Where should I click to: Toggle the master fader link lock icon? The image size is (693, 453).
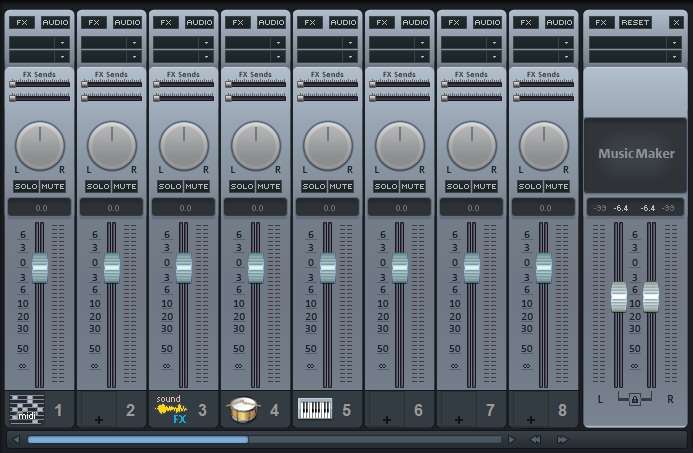click(x=635, y=400)
